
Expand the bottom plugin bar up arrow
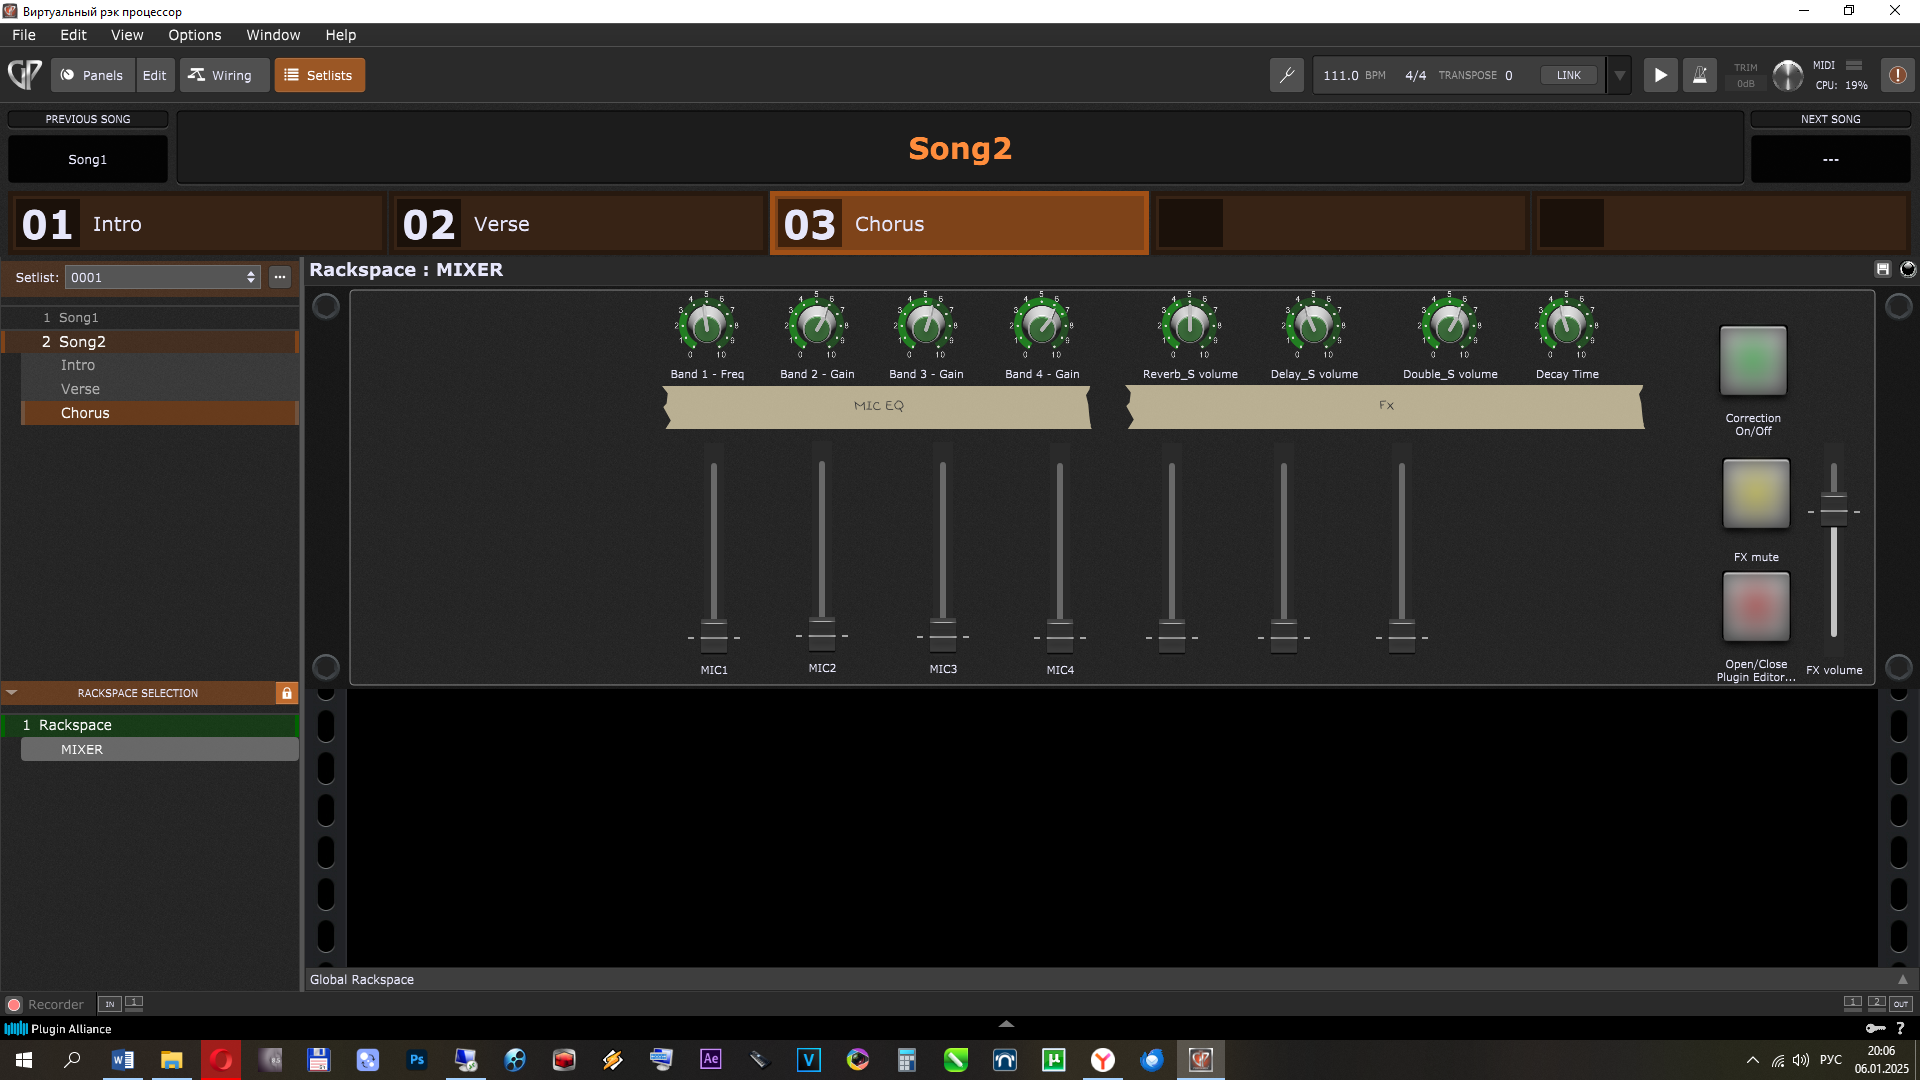coord(1007,1024)
